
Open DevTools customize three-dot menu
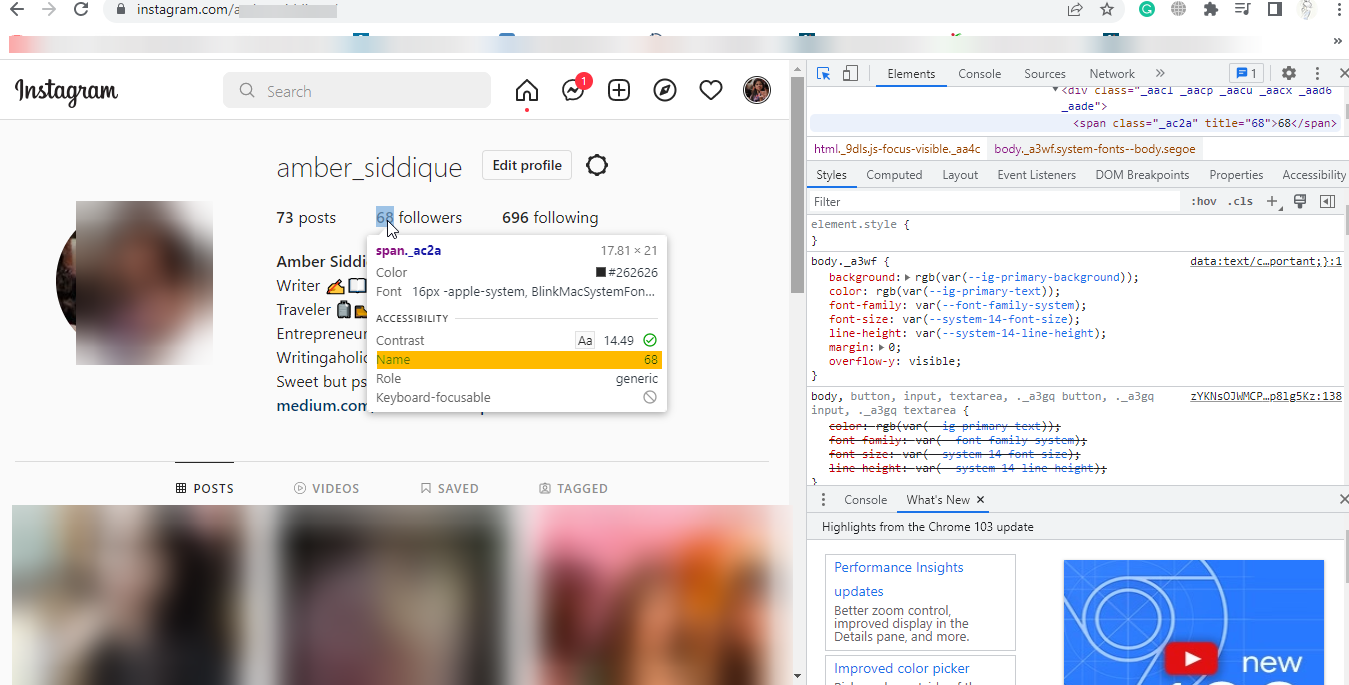(x=1318, y=74)
